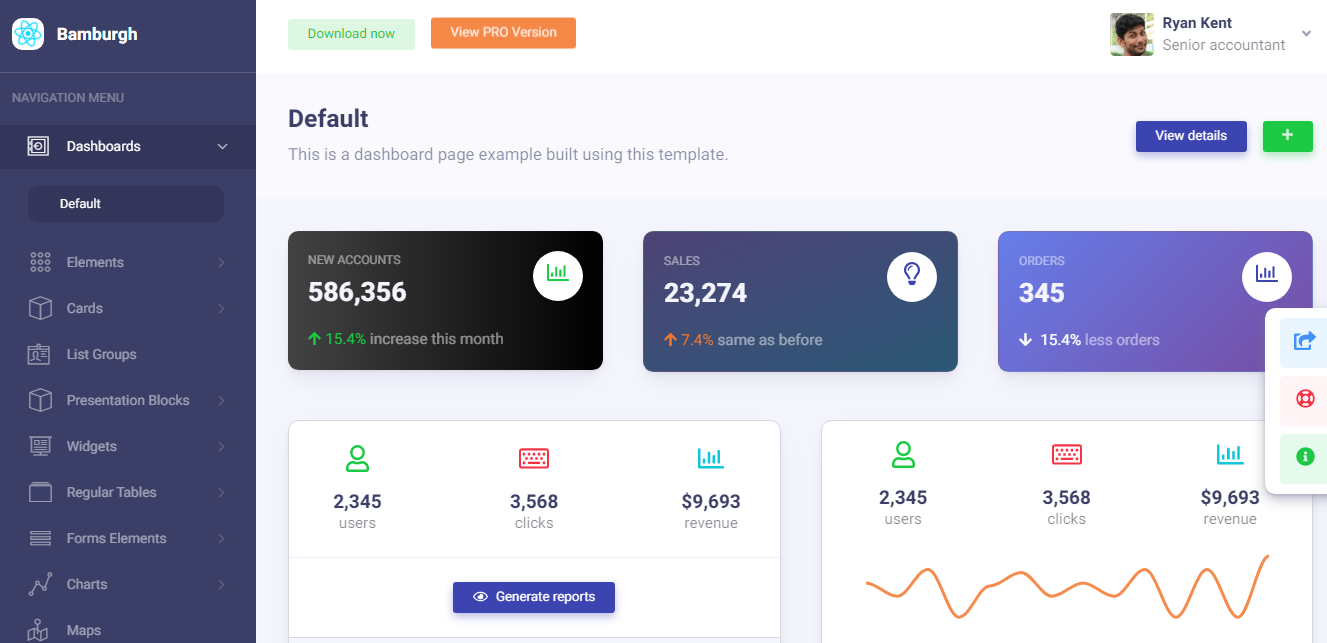Viewport: 1327px width, 643px height.
Task: Click the Bamburgh React logo icon
Action: point(28,34)
